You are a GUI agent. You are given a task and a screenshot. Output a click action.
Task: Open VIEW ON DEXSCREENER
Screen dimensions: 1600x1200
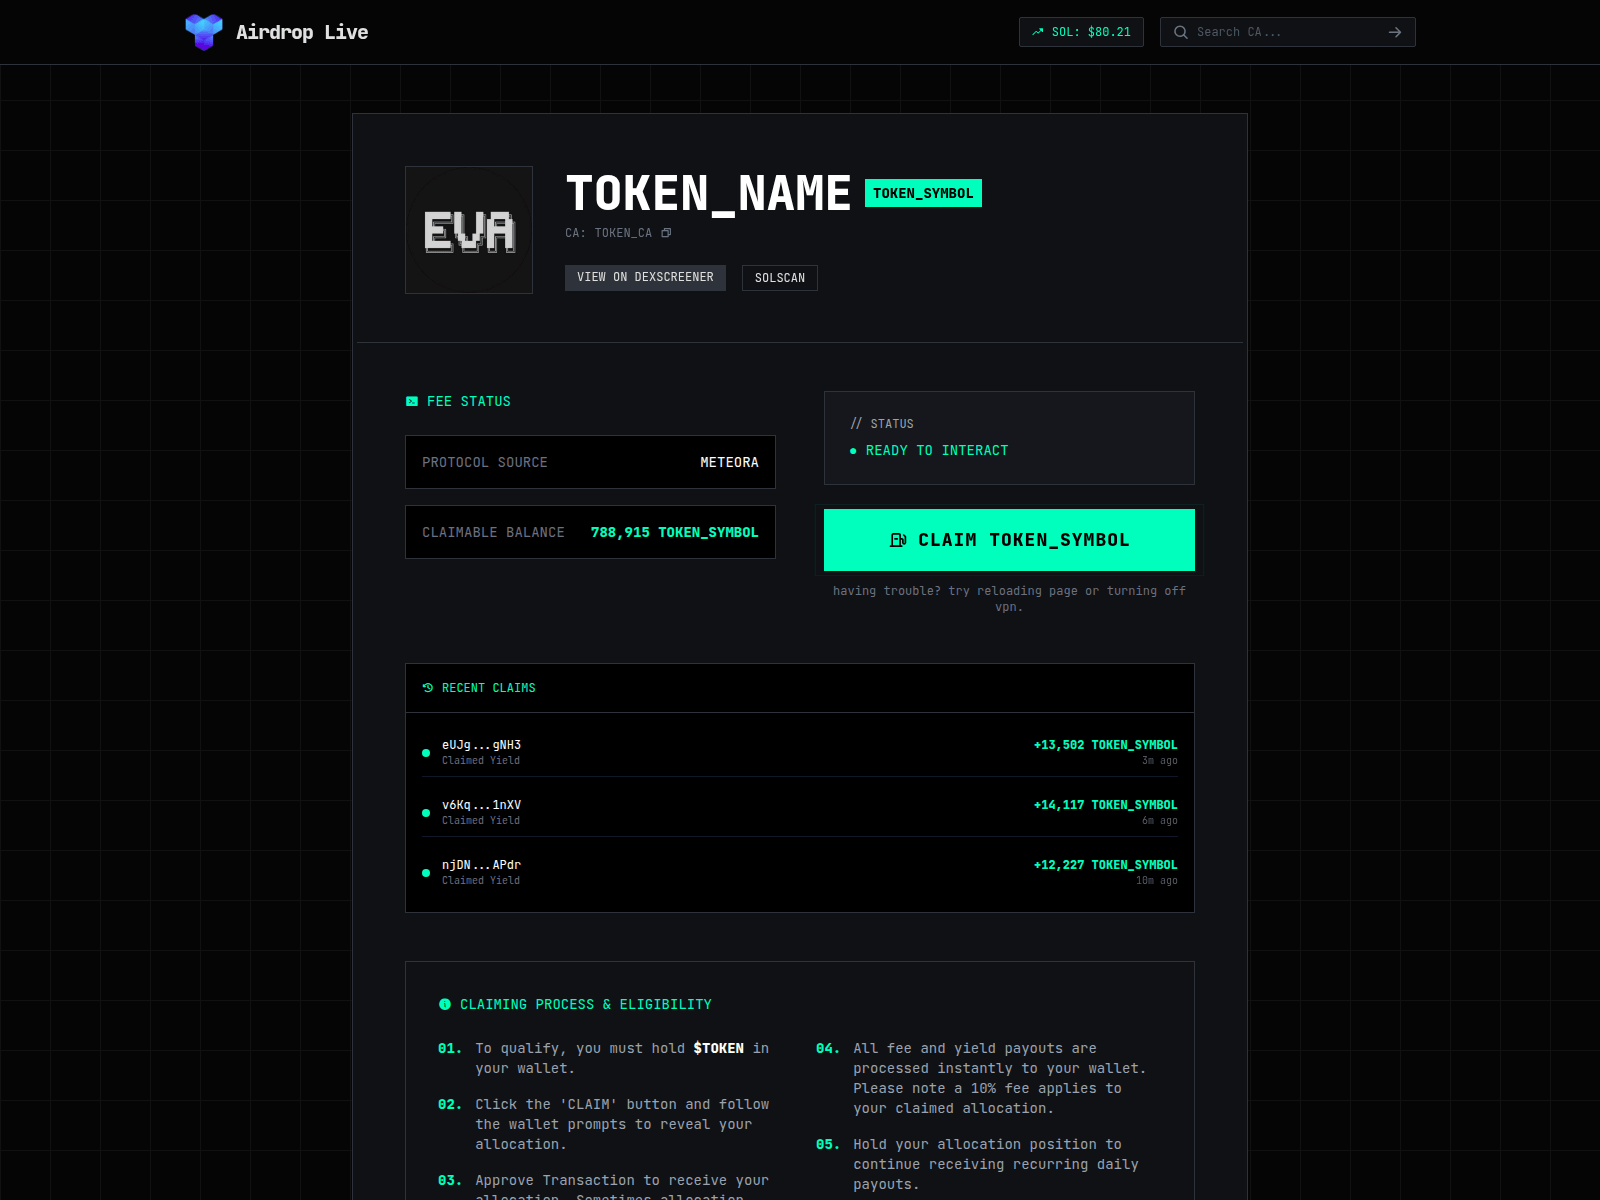pyautogui.click(x=645, y=277)
